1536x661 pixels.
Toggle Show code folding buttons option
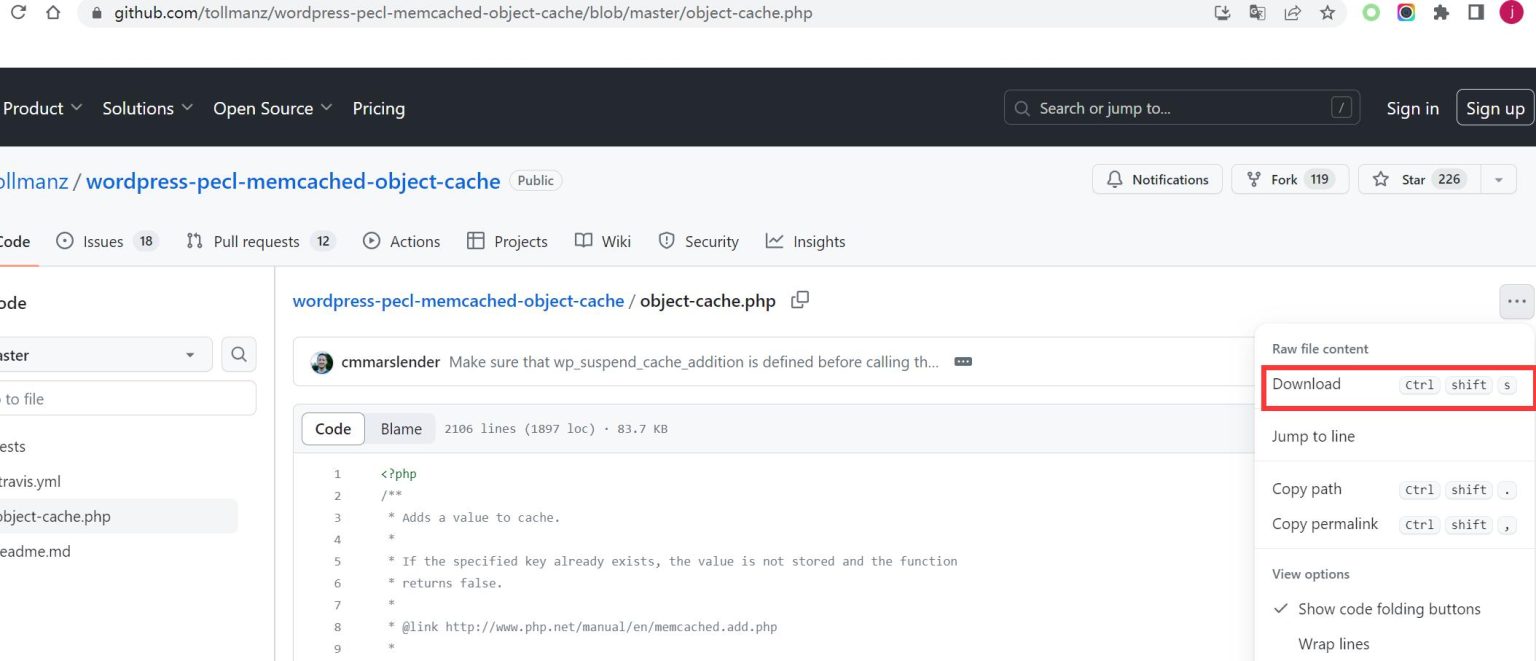tap(1388, 609)
